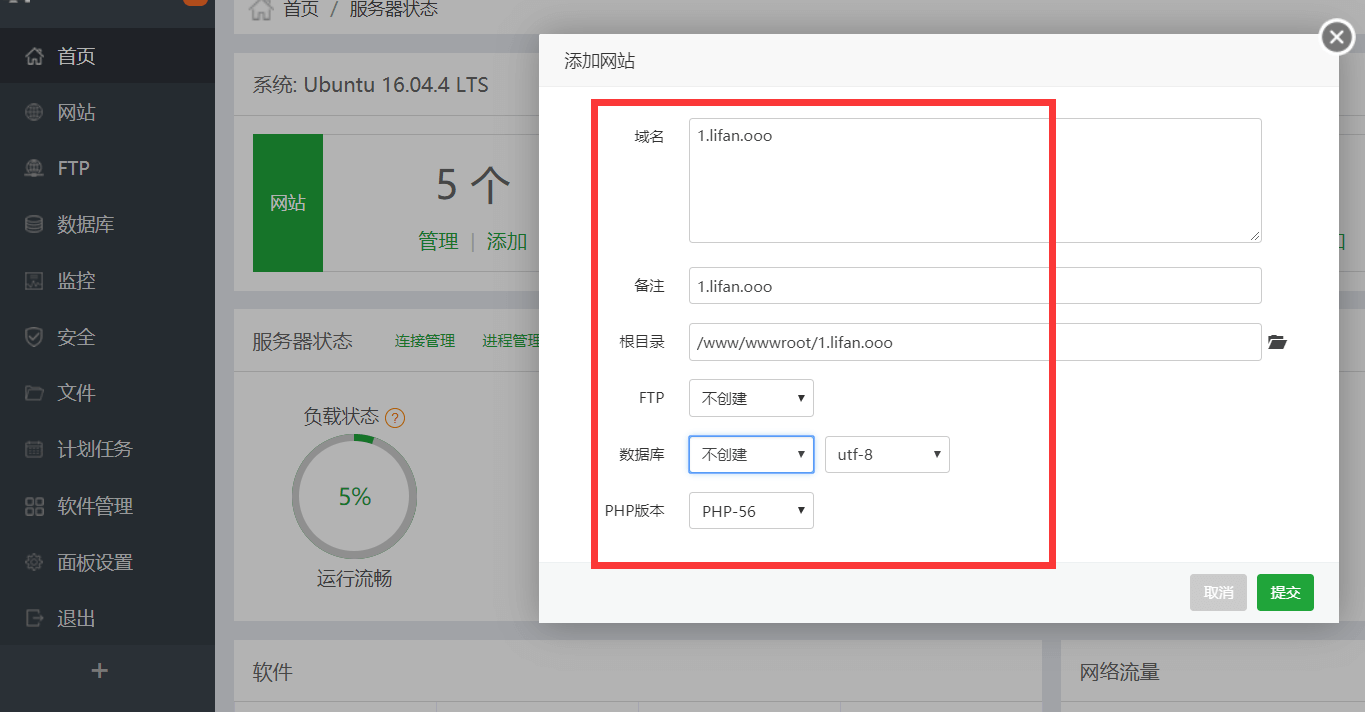Click the home icon in the sidebar
The height and width of the screenshot is (712, 1365).
pos(34,56)
